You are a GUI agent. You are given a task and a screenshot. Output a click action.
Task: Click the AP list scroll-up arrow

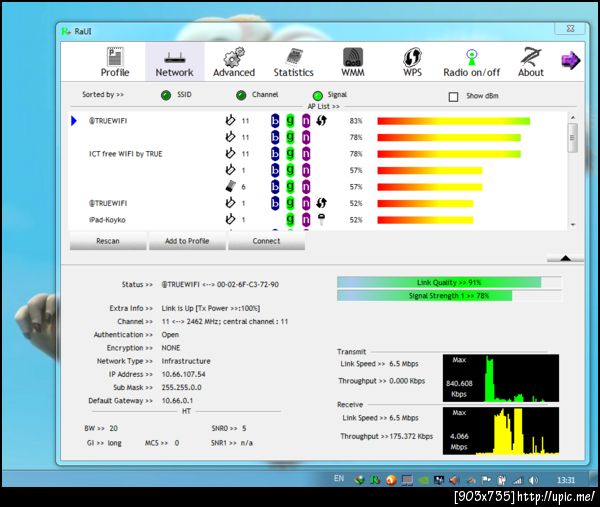click(x=572, y=117)
